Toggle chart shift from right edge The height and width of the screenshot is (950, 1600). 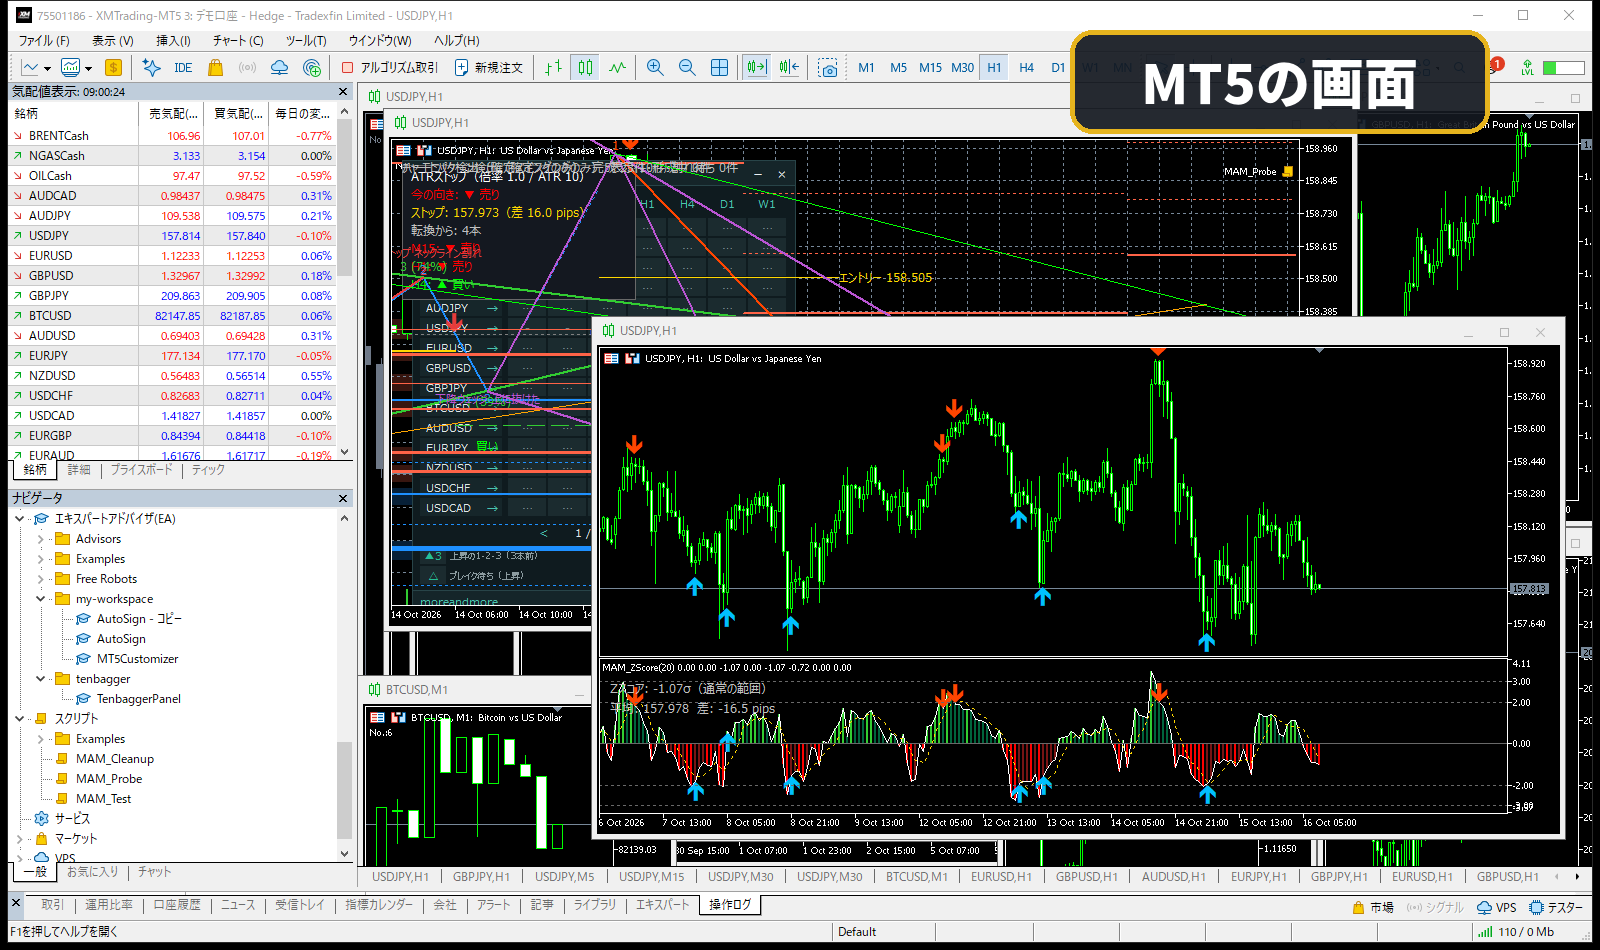[x=789, y=68]
